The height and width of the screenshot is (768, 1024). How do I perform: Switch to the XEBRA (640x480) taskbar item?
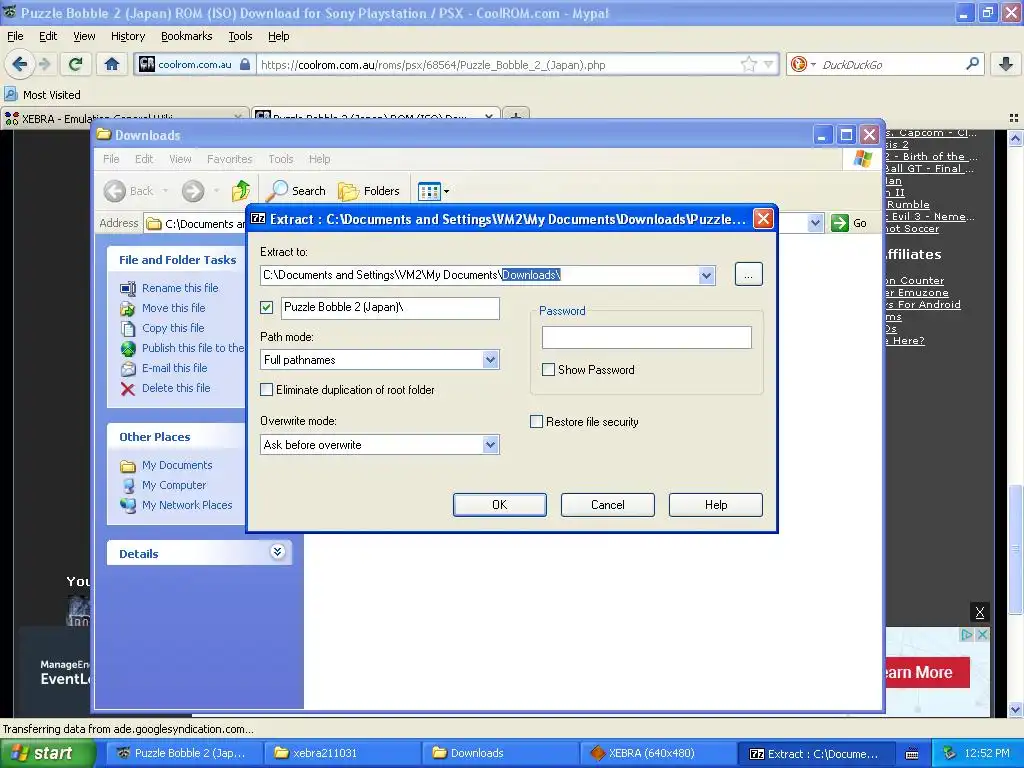click(657, 753)
